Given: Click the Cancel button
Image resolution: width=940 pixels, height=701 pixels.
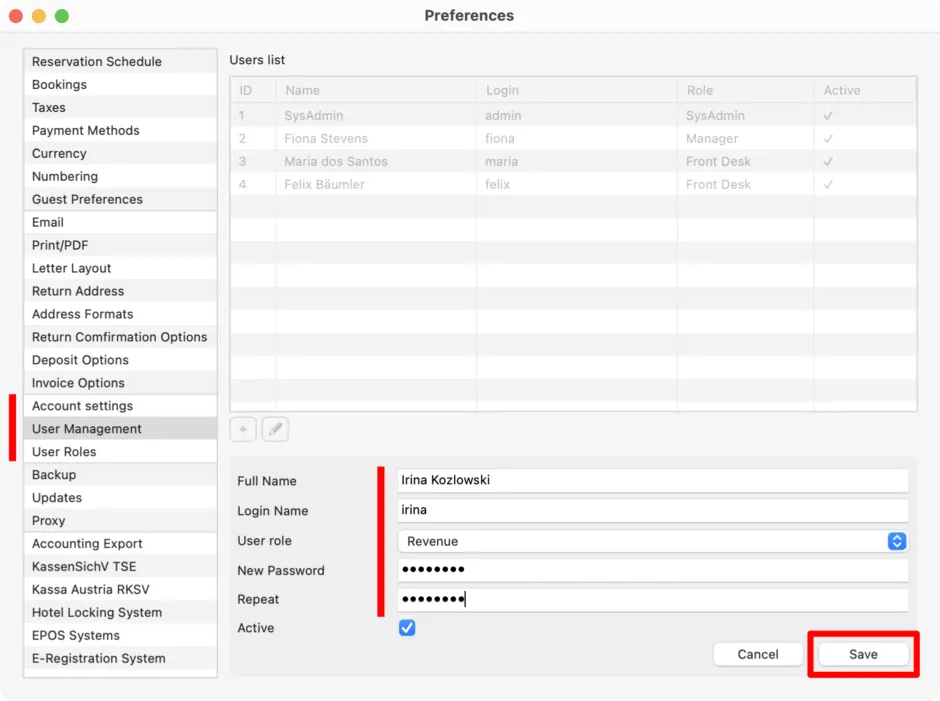Looking at the screenshot, I should coord(758,654).
